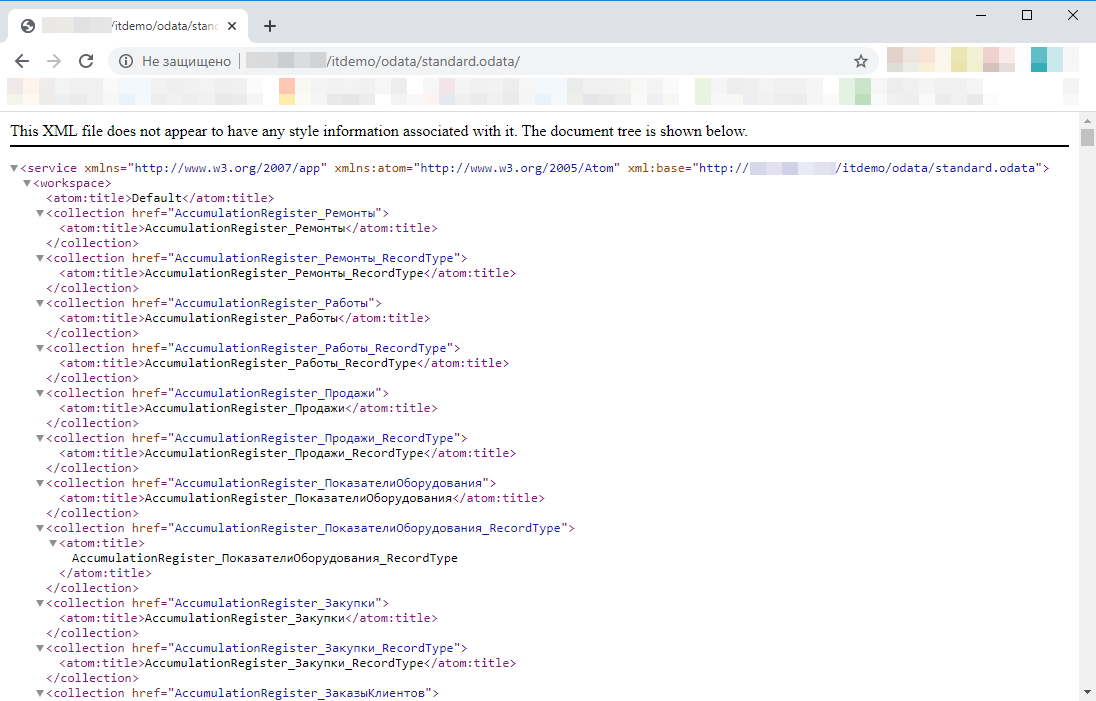Collapse the AccumulationRegister_Ремонты collection node

tap(40, 213)
